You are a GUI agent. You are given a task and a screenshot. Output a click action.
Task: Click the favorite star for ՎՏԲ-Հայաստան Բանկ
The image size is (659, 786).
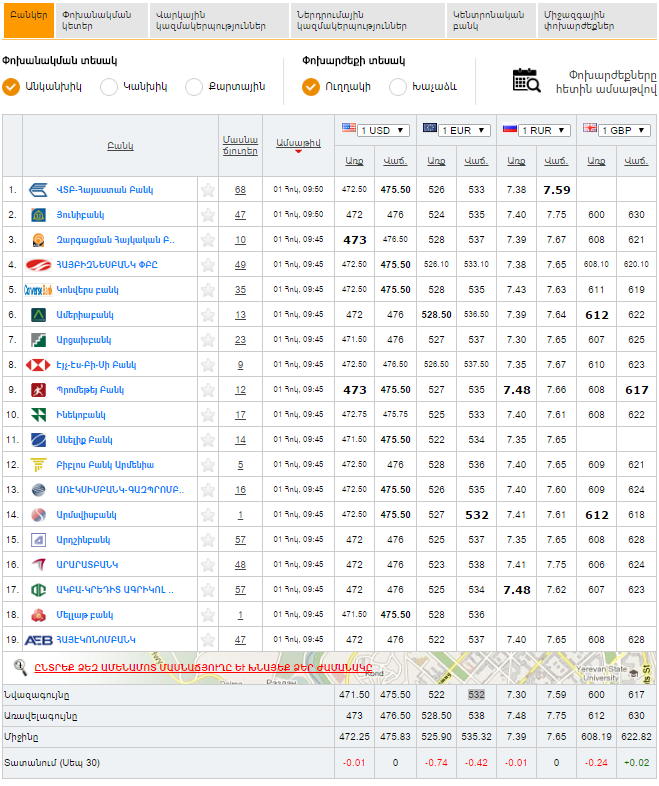coord(208,189)
